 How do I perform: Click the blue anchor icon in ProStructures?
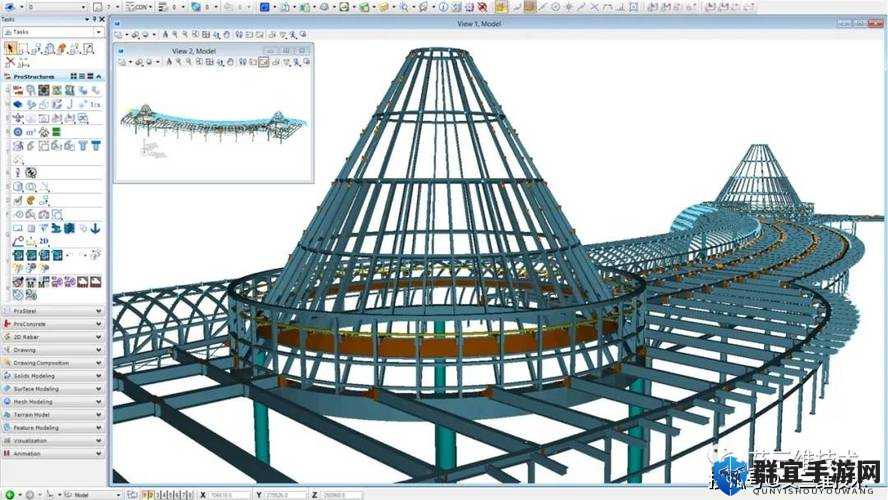95,228
